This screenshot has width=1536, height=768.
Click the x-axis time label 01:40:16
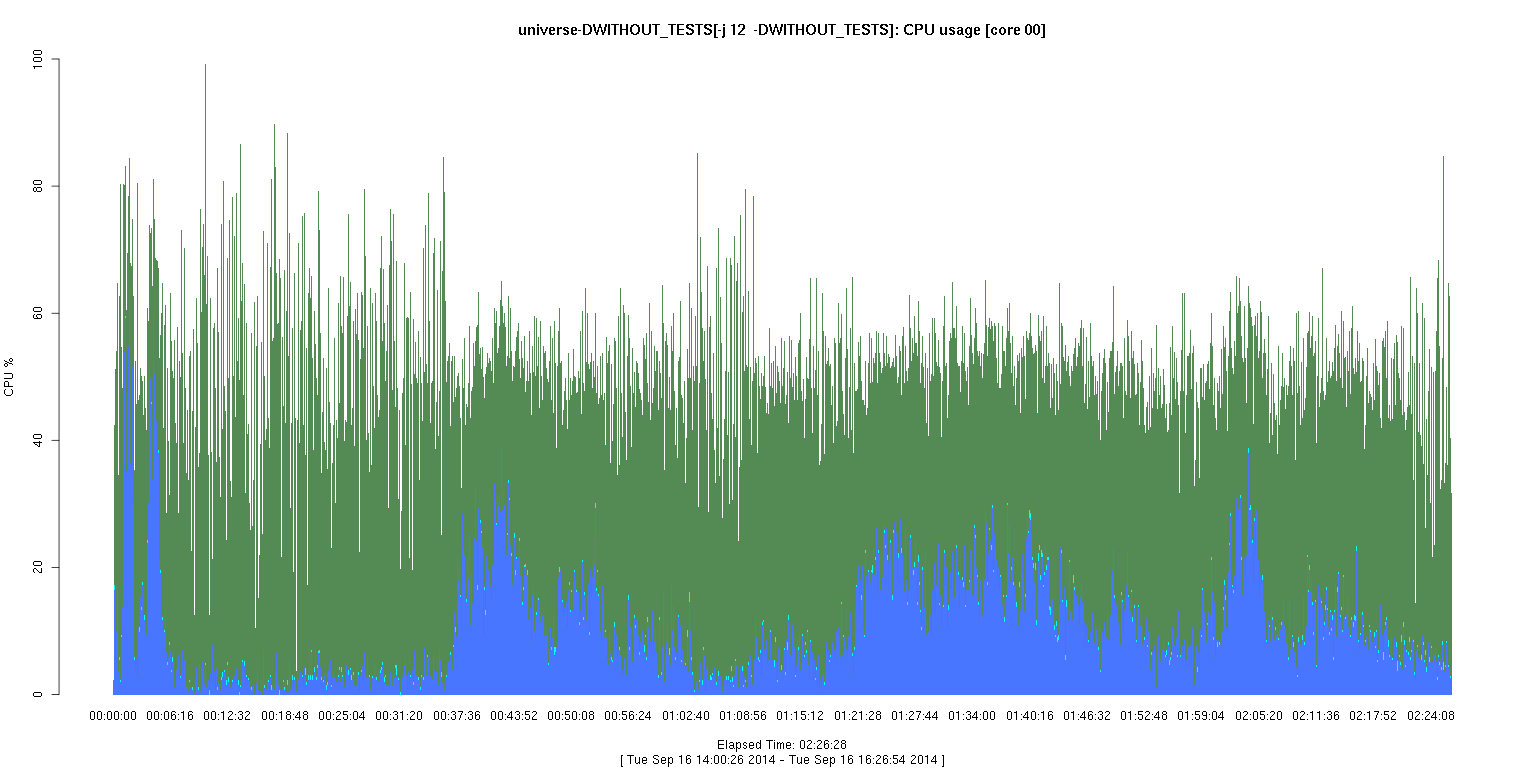(x=1030, y=716)
